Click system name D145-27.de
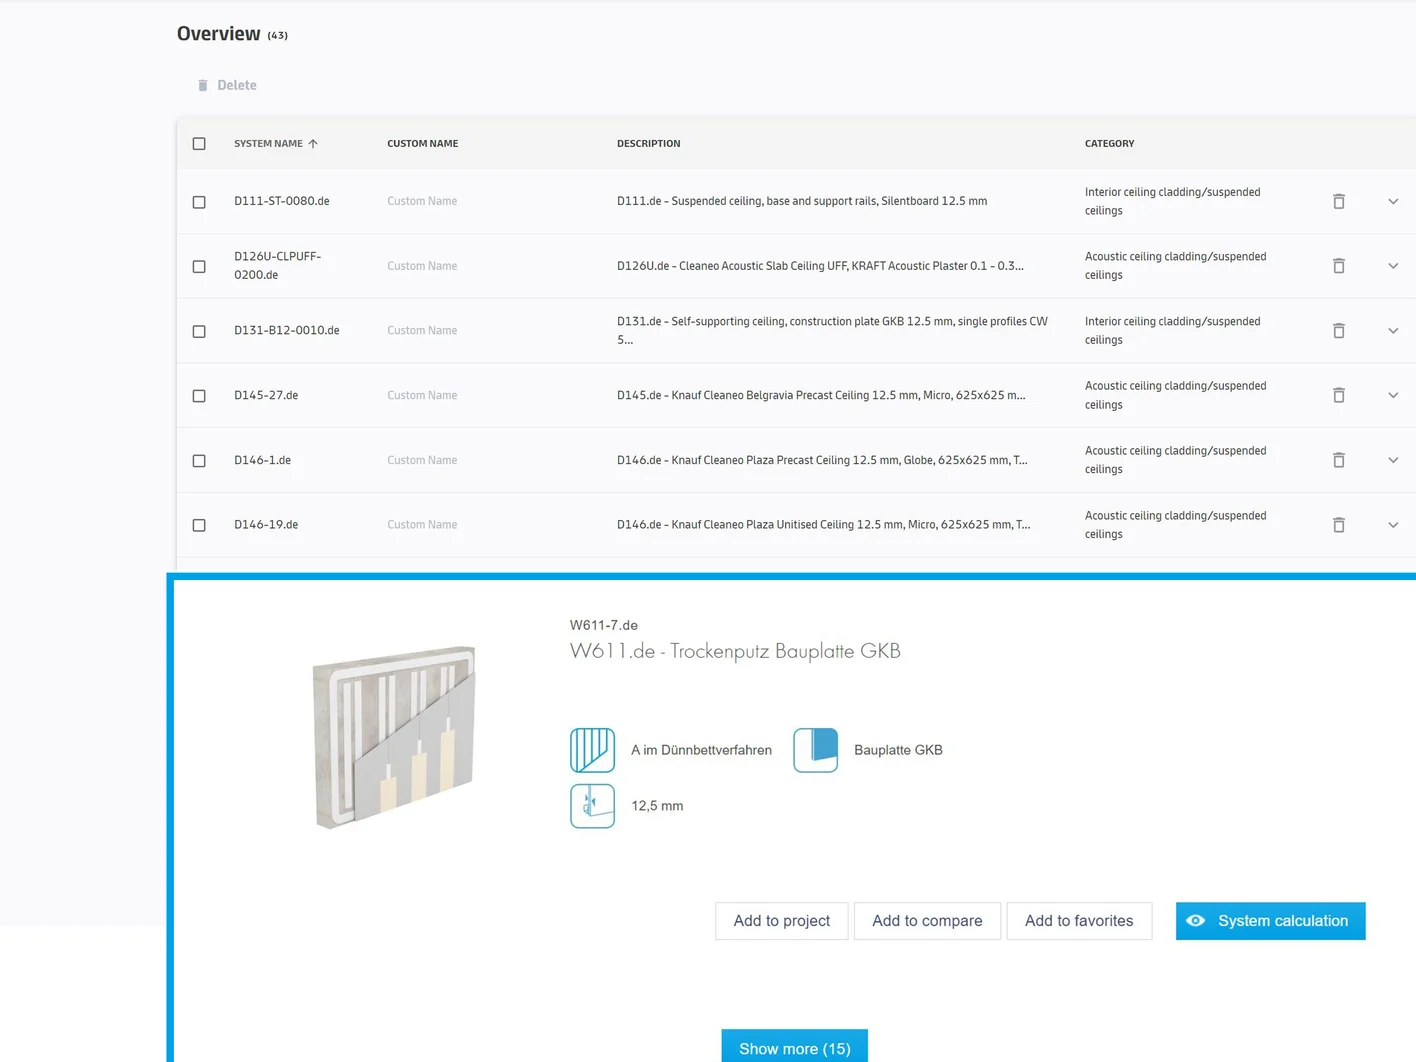Viewport: 1416px width, 1062px height. click(x=266, y=395)
